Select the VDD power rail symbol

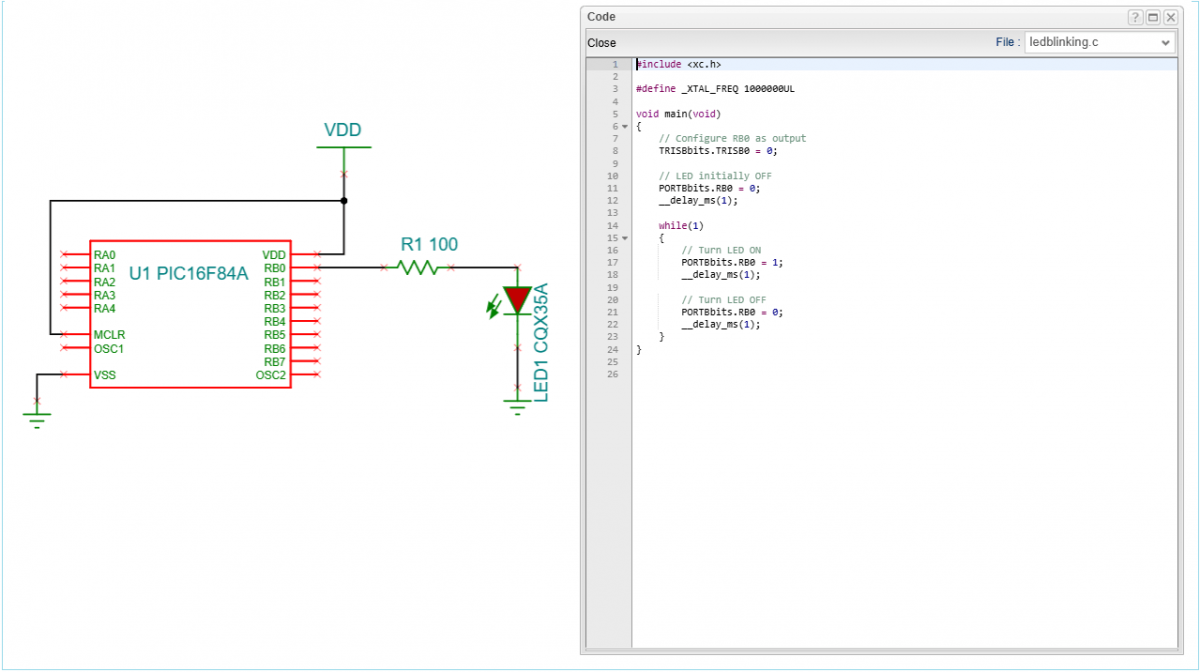(343, 148)
